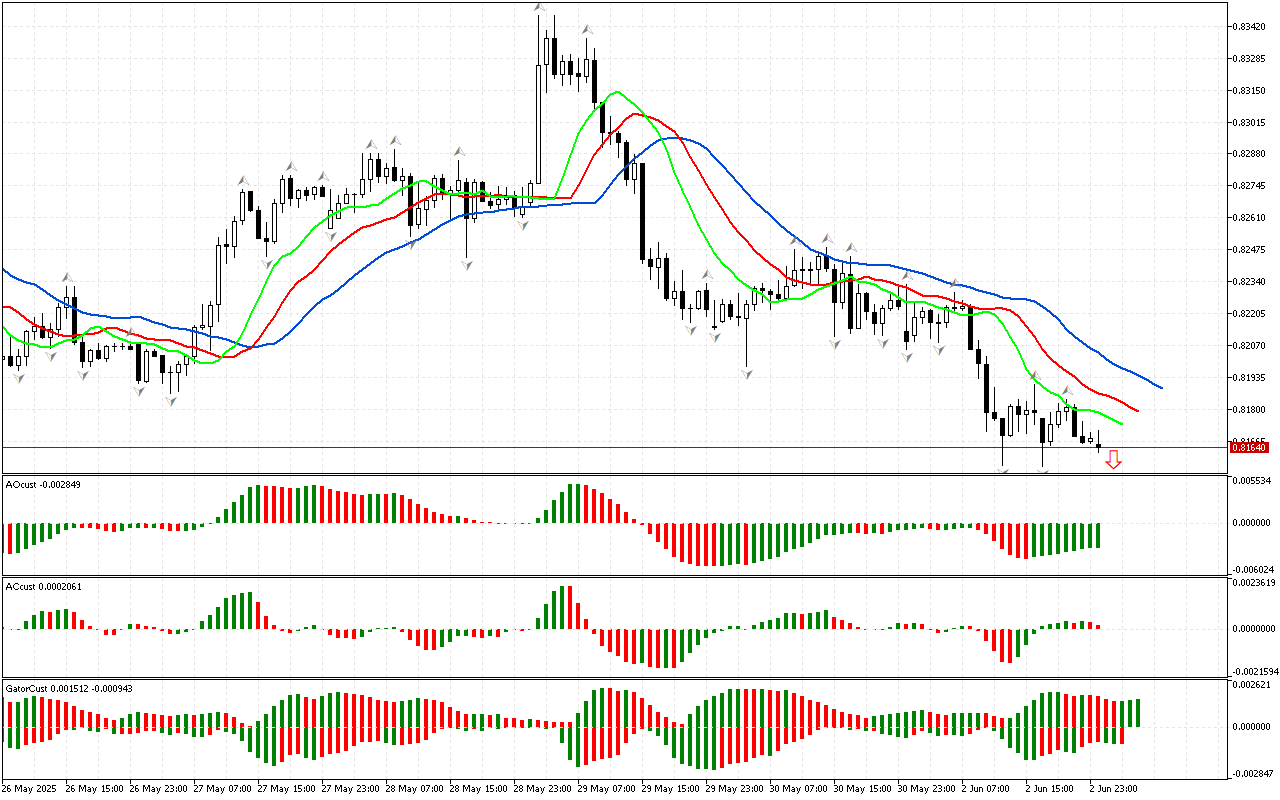Select the right end of the blue Alligator line

1161,387
